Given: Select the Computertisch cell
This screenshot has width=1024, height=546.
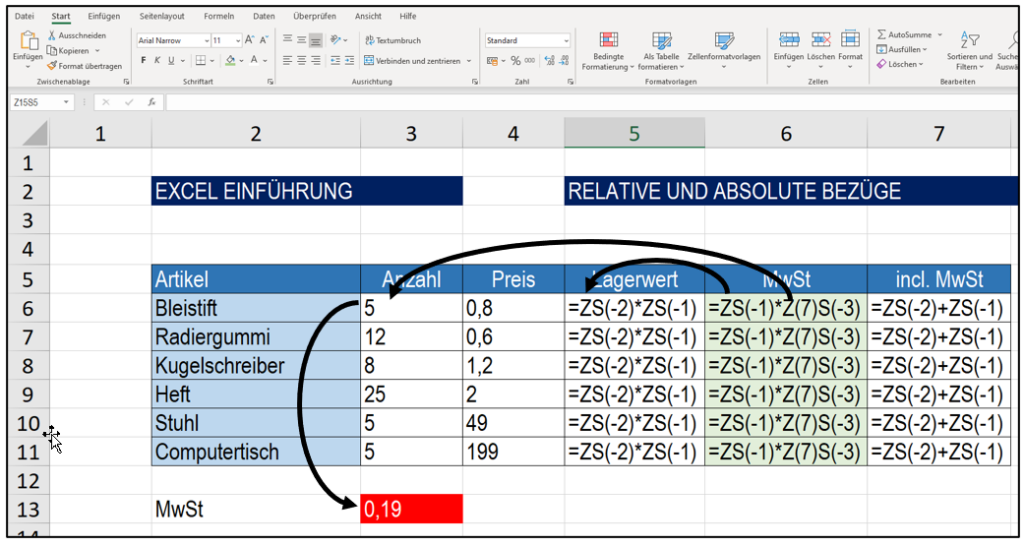Looking at the screenshot, I should point(256,451).
